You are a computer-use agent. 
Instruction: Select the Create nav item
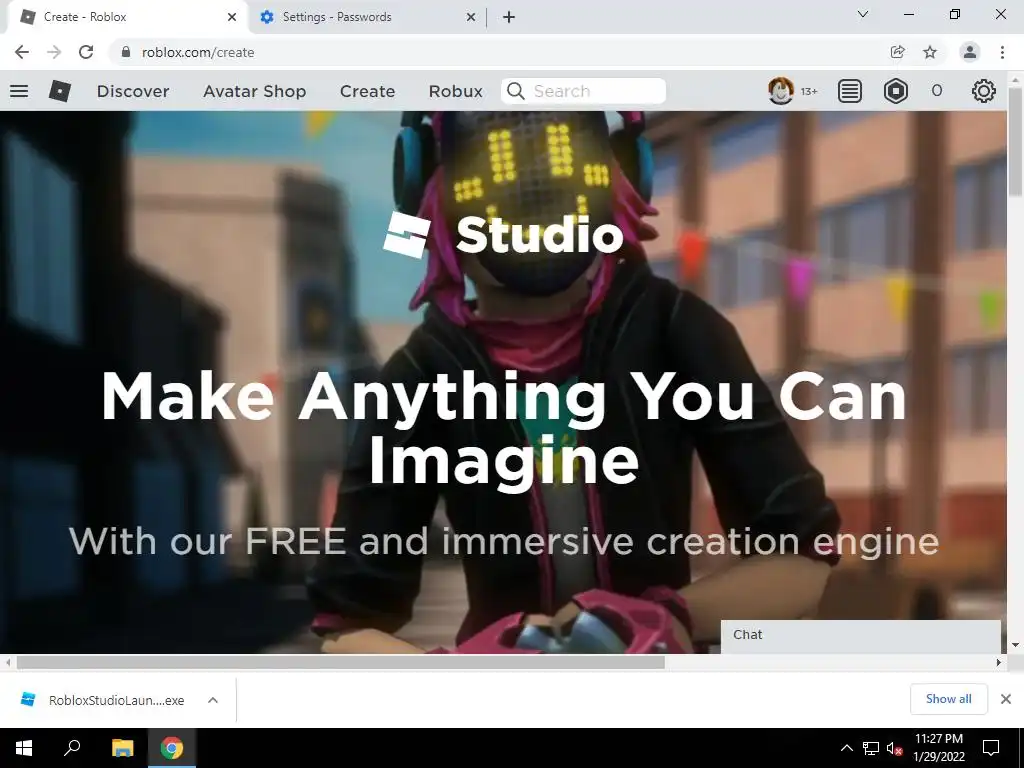pos(367,91)
